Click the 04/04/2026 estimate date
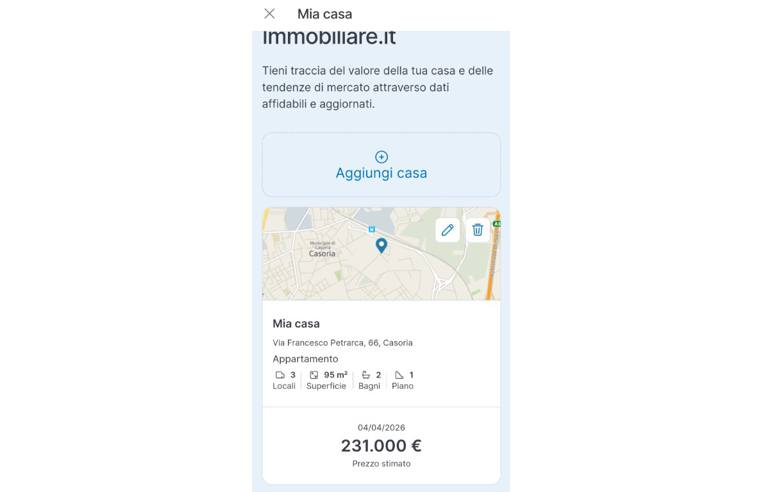764x492 pixels. click(381, 427)
